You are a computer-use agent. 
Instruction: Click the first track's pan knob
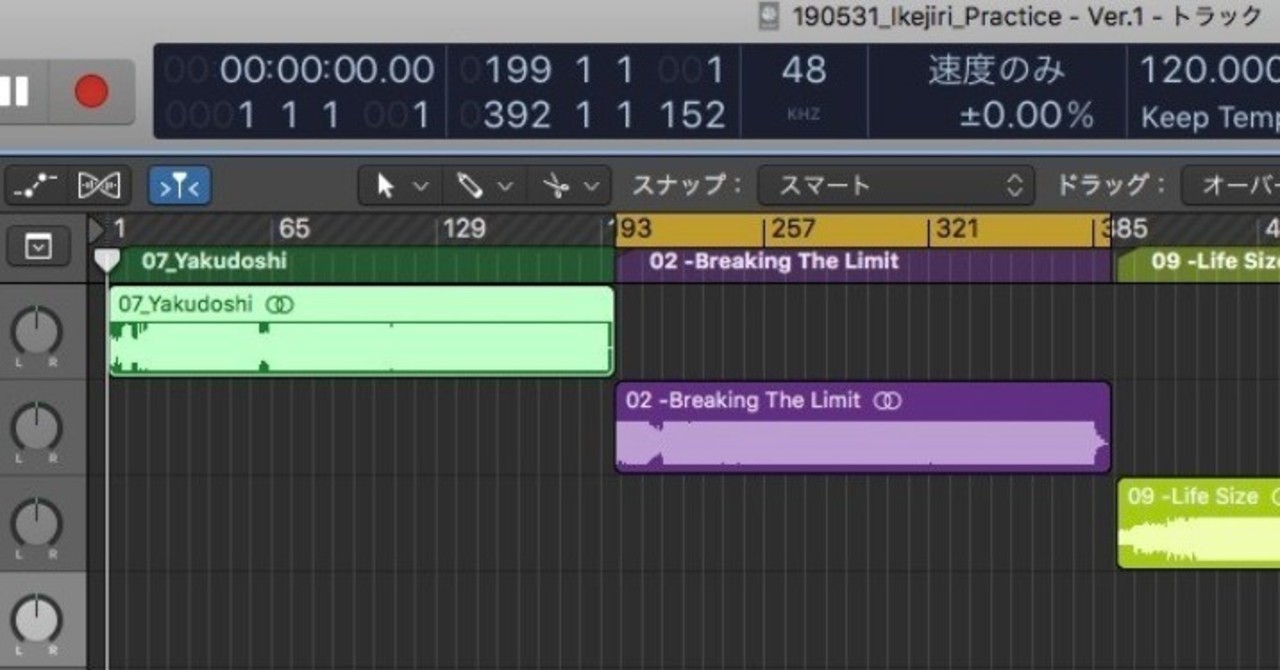click(x=36, y=332)
